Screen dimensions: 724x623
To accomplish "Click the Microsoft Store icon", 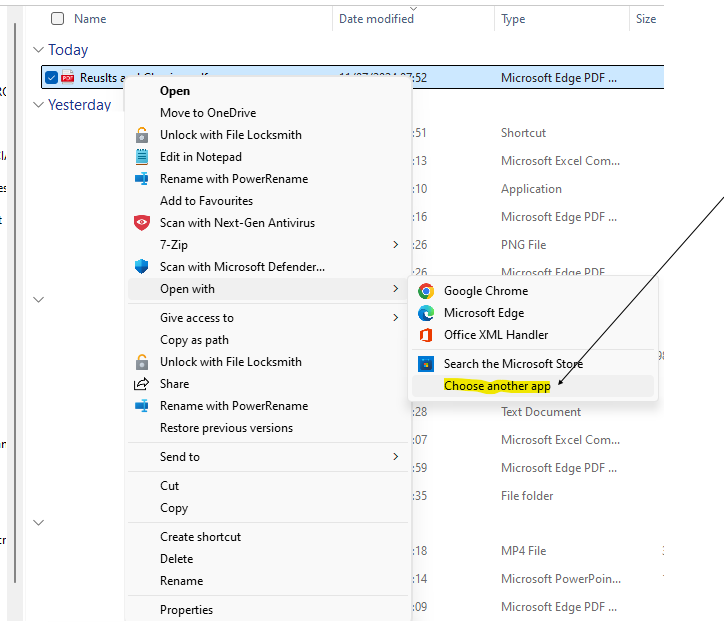I will coord(426,364).
